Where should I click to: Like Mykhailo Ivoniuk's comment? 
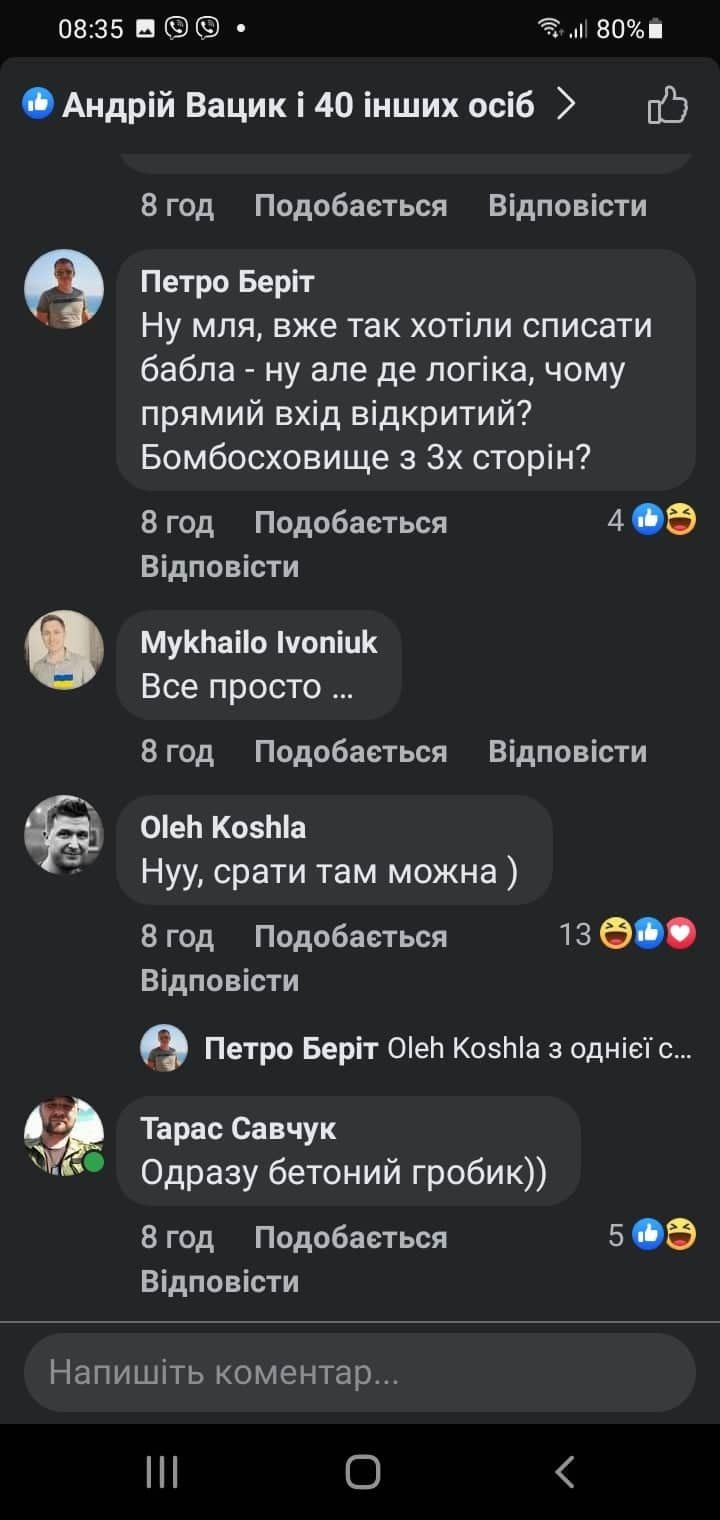point(350,751)
